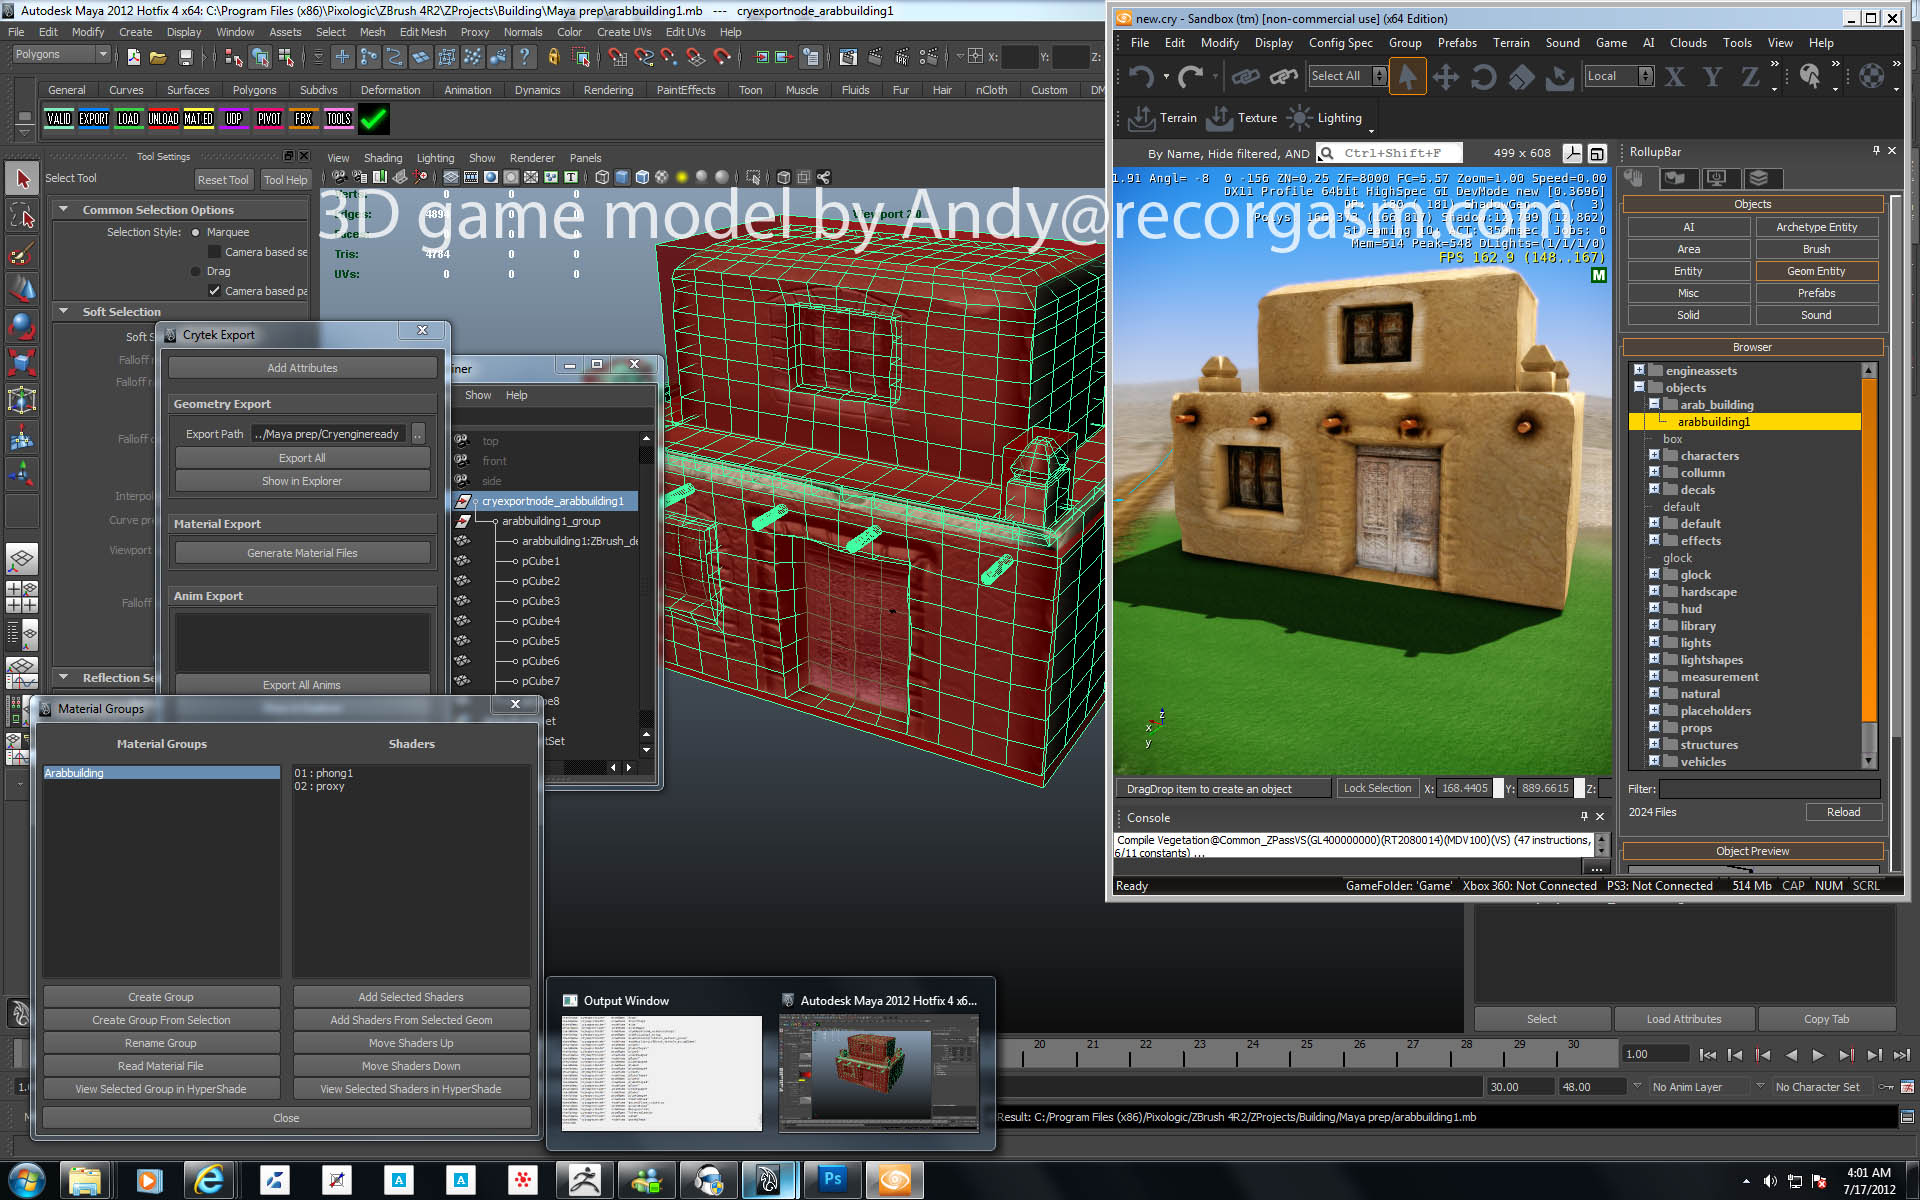Expand engineassets folder in Browser tree
The width and height of the screenshot is (1920, 1200).
[x=1639, y=370]
